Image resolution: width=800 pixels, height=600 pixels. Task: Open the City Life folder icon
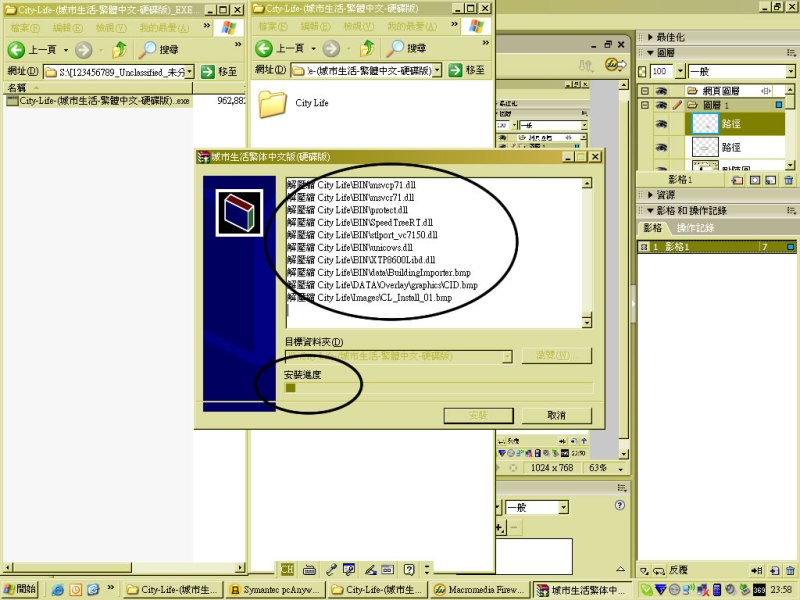[x=273, y=104]
